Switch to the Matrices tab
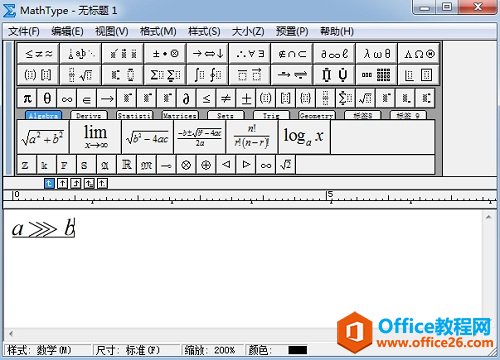Screen dimensions: 500x360 [180, 115]
